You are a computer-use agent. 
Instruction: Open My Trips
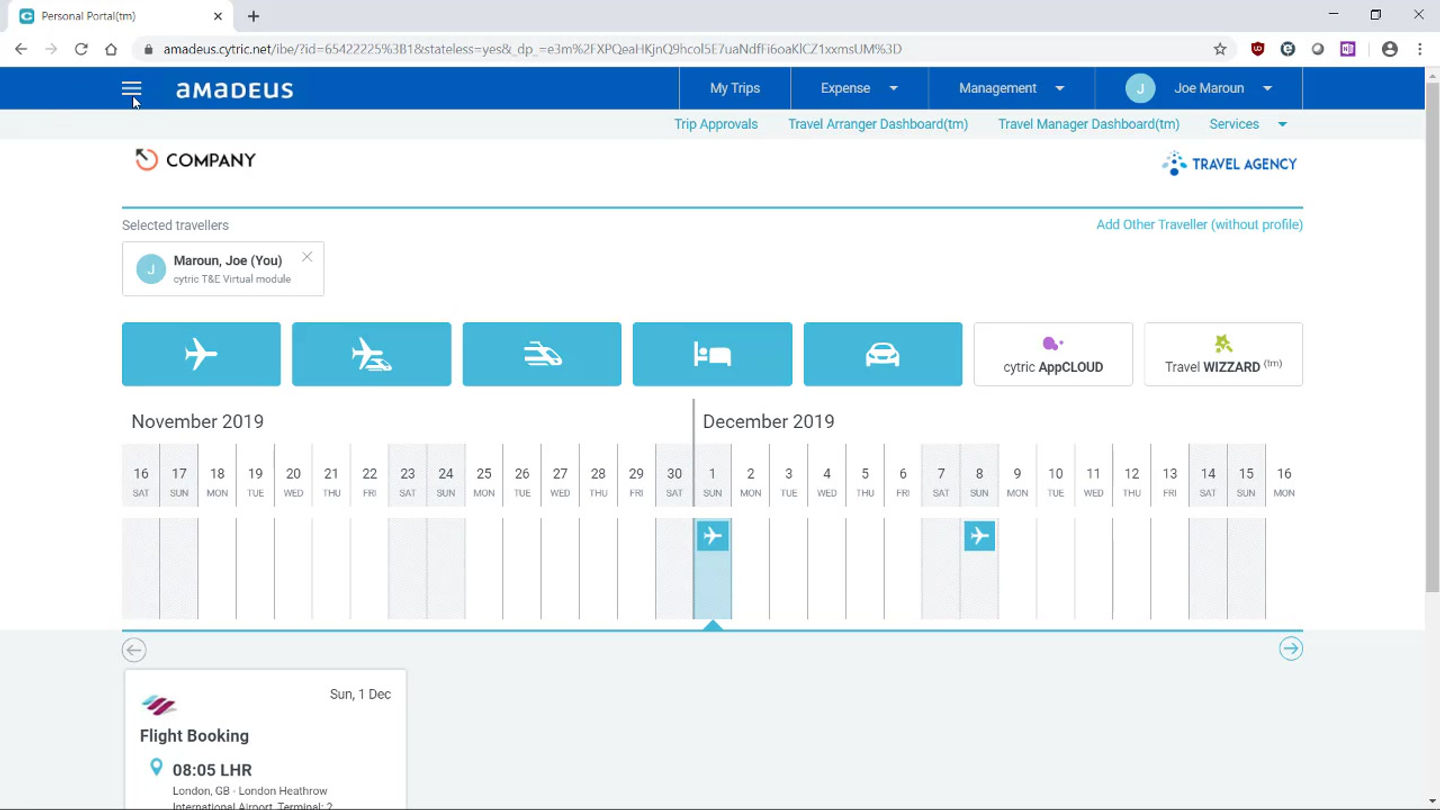point(735,88)
